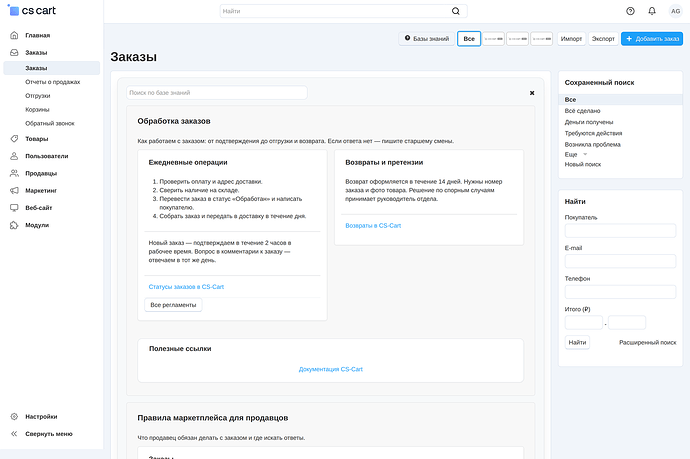Select saved search Деньги получены
This screenshot has height=459, width=690.
tap(589, 122)
